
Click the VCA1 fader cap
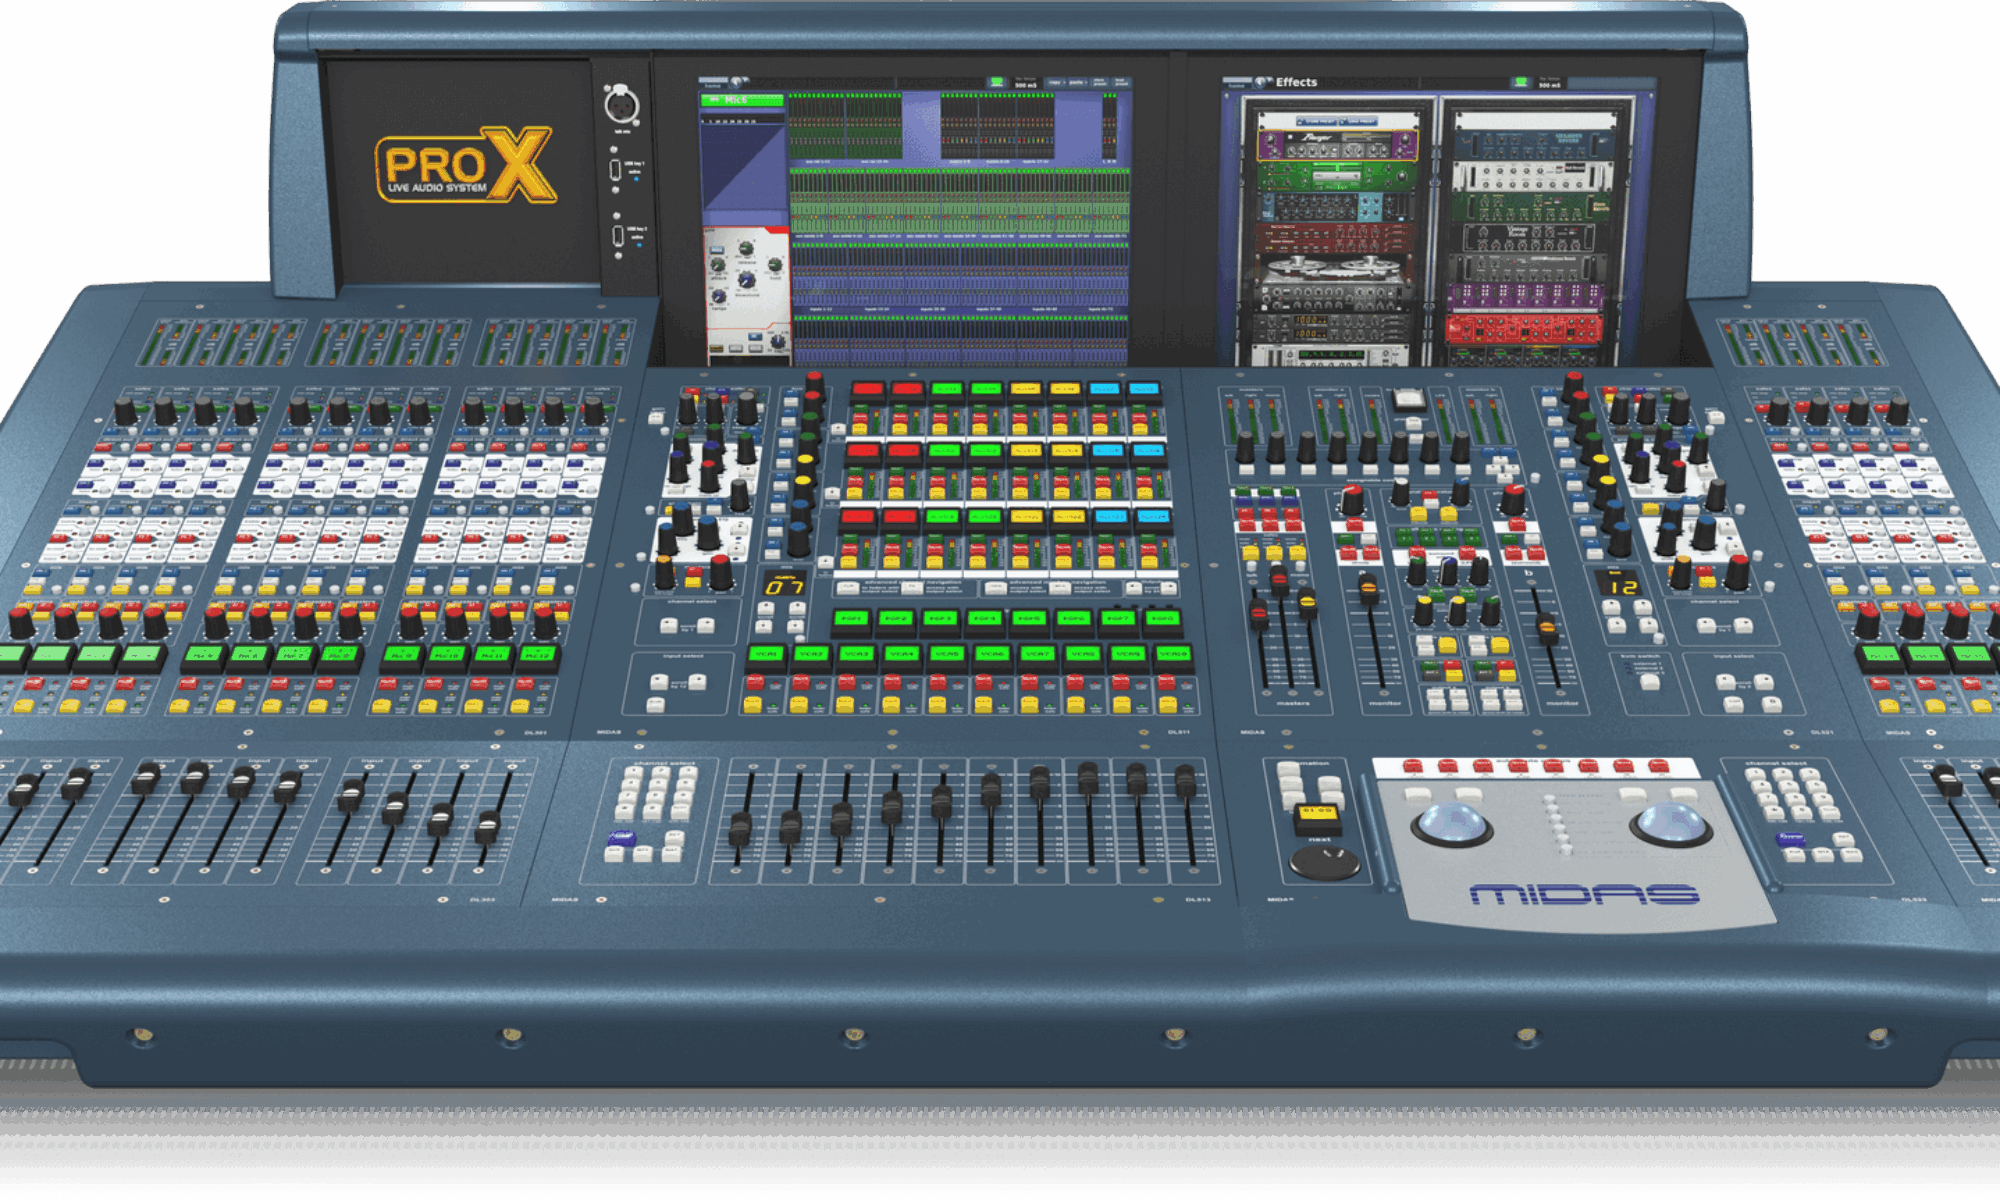tap(741, 829)
